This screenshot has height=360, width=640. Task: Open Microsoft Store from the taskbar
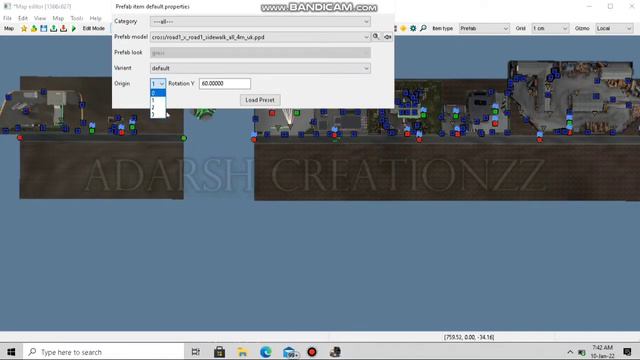click(219, 352)
